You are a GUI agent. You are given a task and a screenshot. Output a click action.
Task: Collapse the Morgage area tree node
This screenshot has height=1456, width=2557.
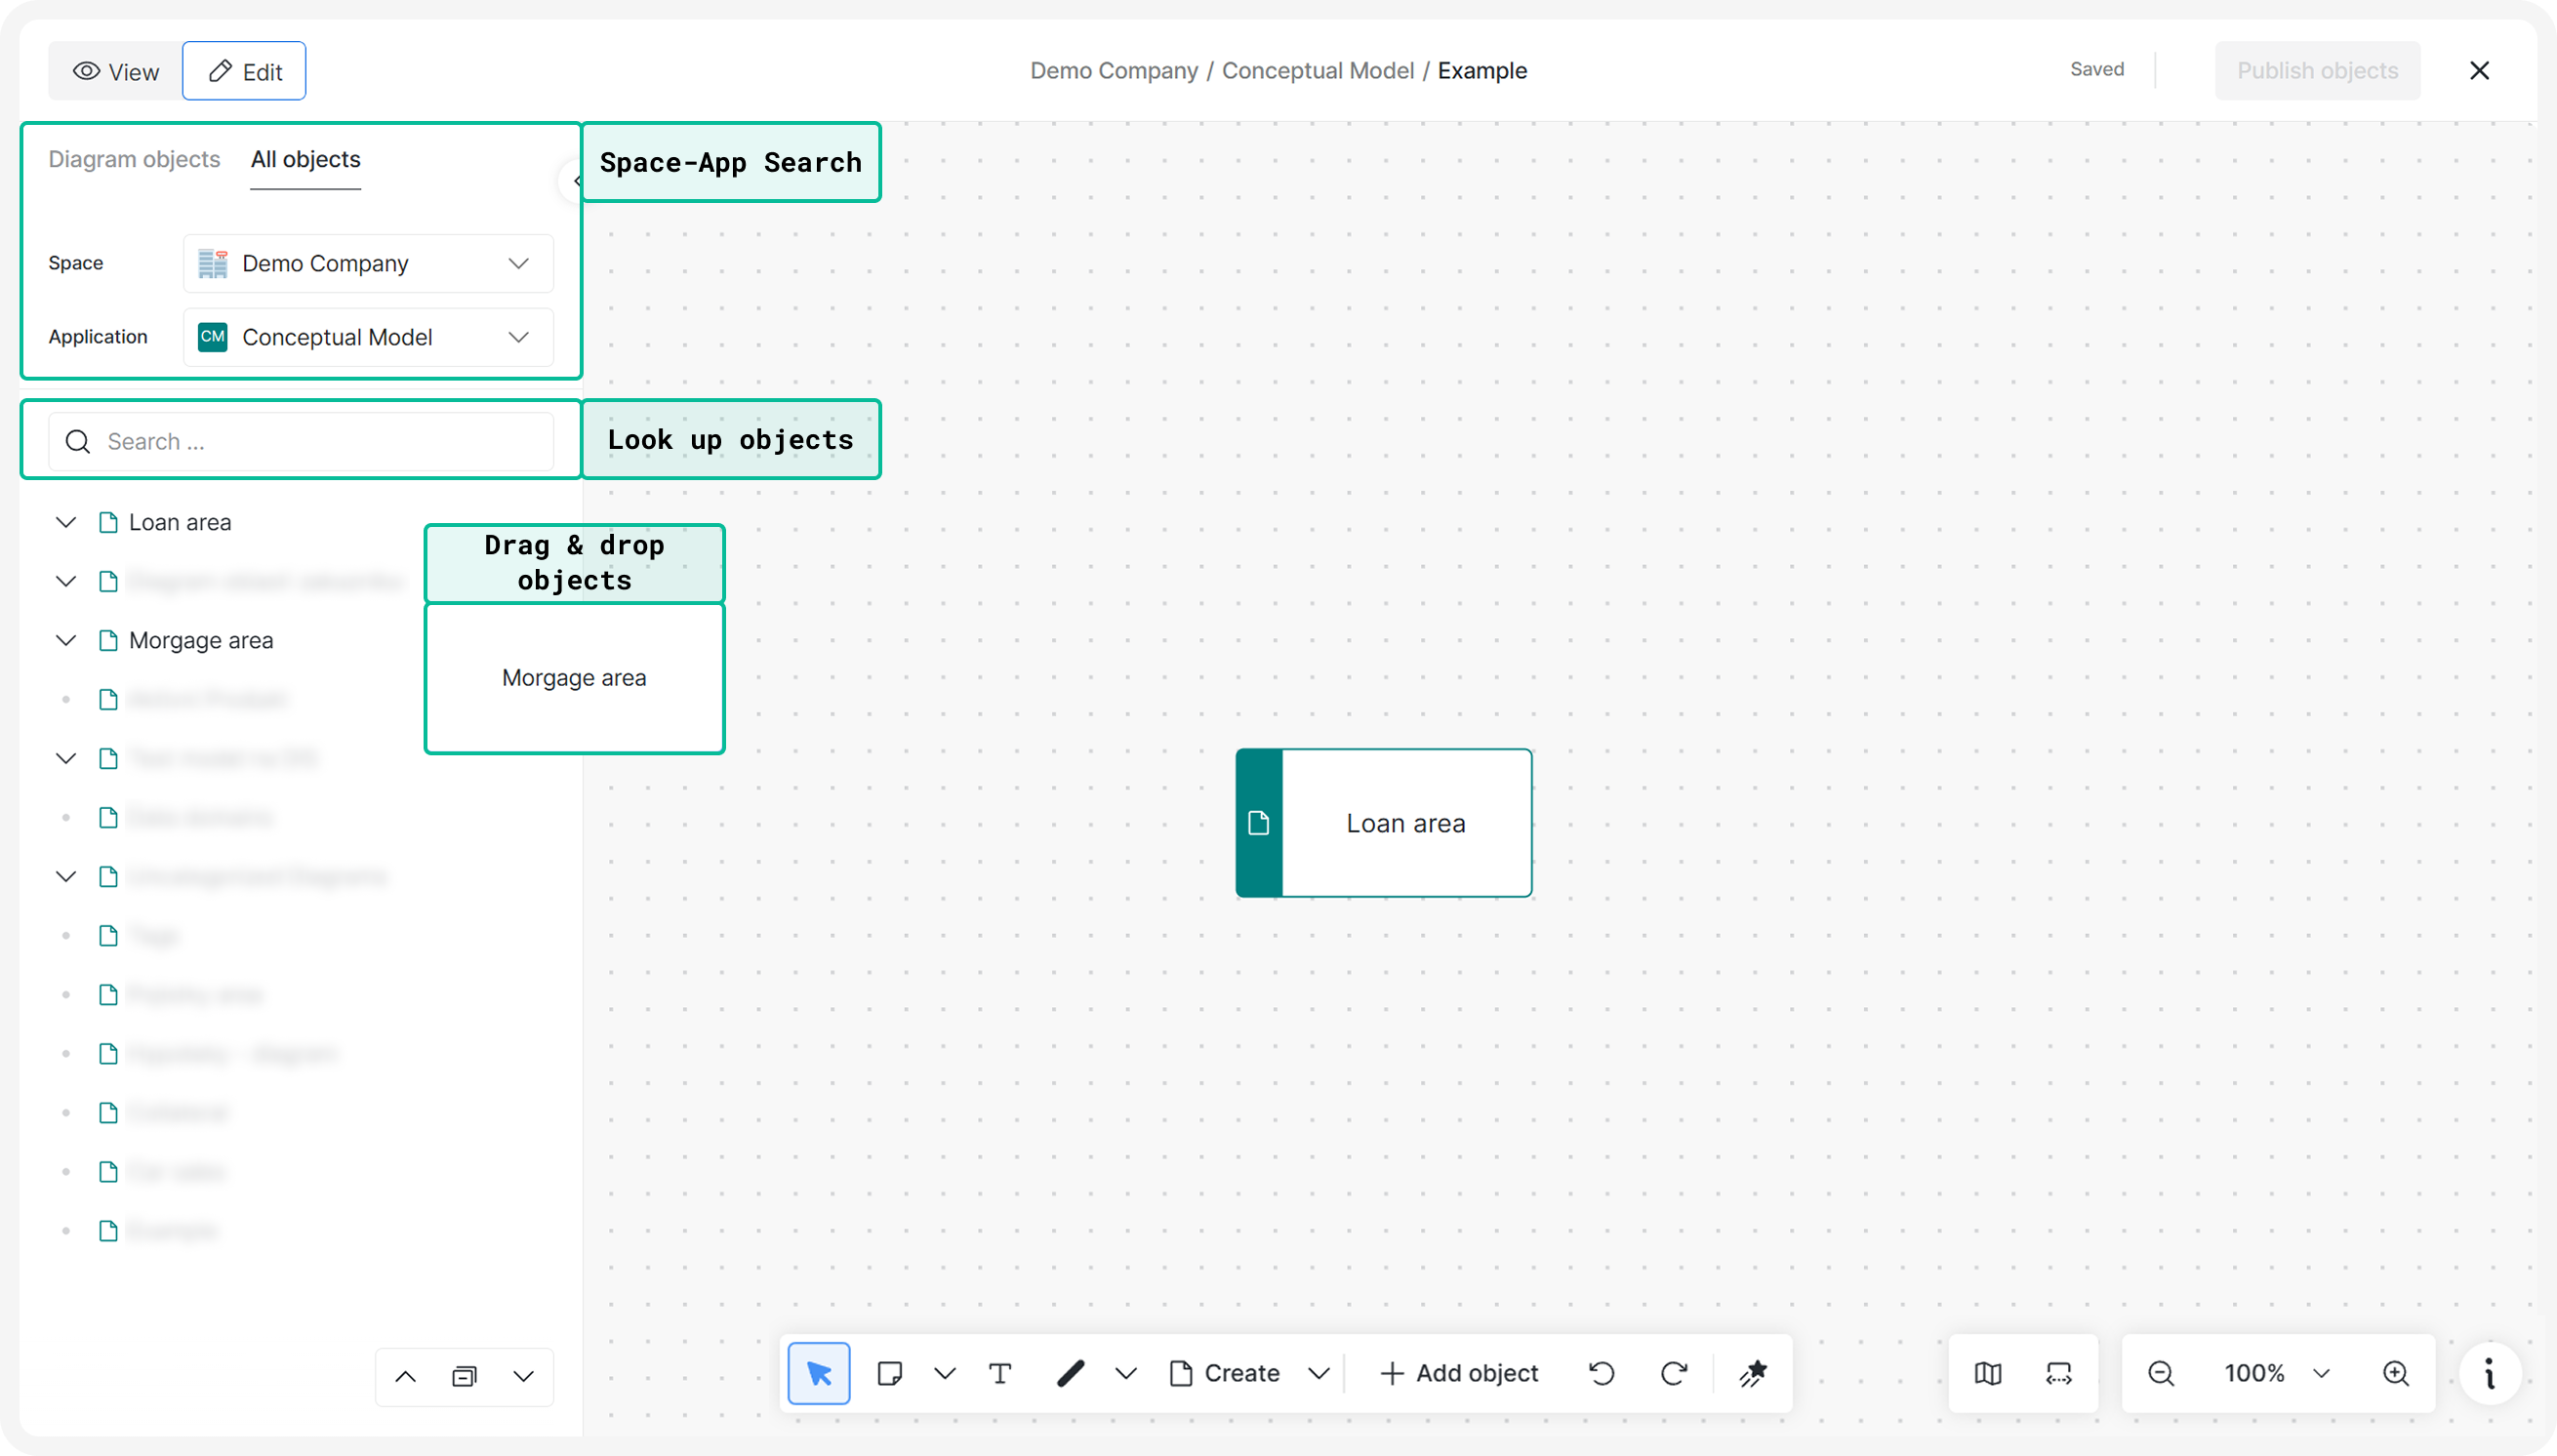(x=66, y=641)
